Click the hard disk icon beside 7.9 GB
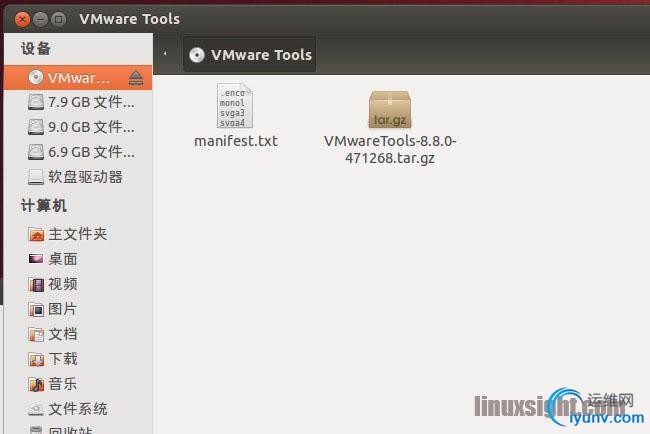This screenshot has width=650, height=434. coord(36,102)
